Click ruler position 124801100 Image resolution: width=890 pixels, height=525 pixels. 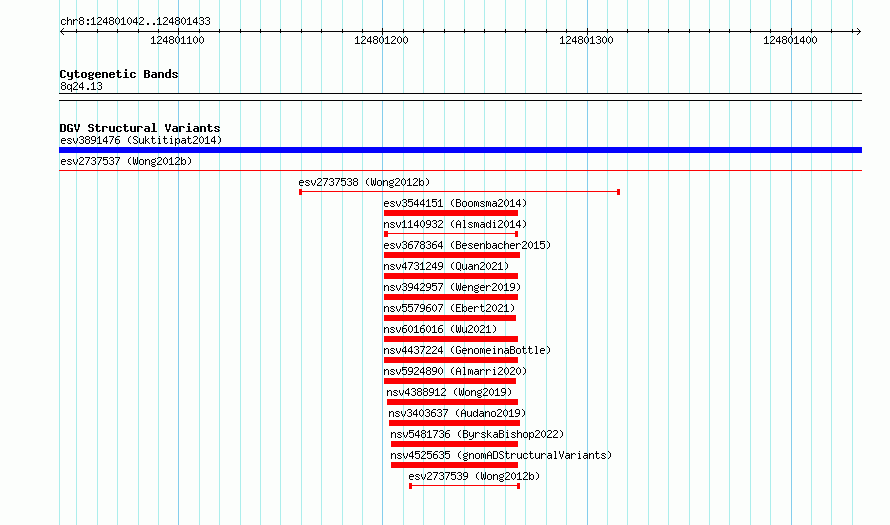pyautogui.click(x=177, y=40)
